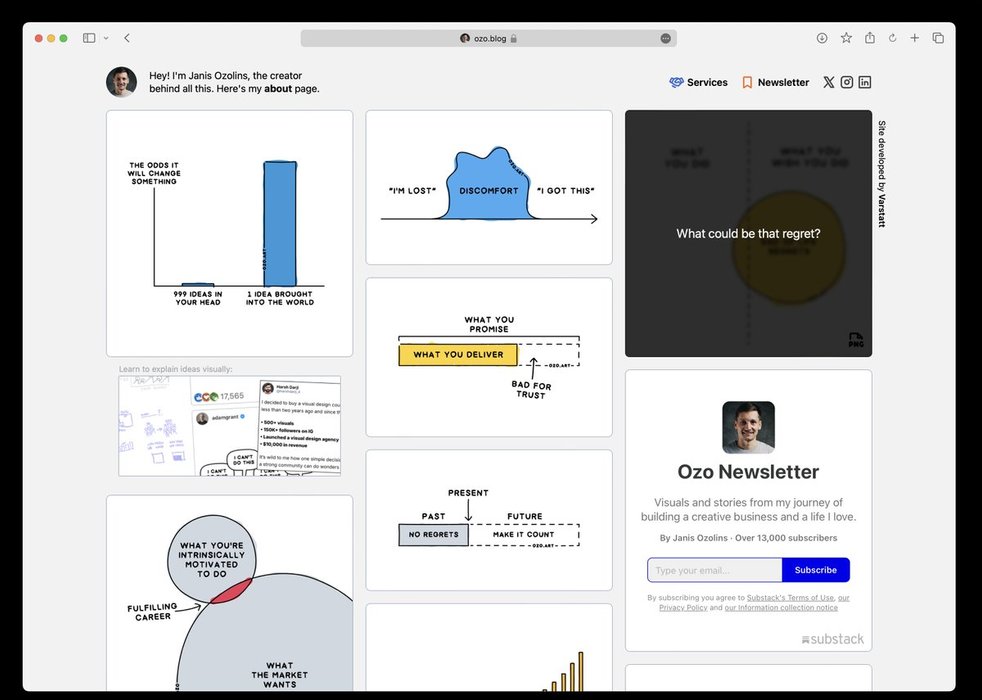Open the share icon in toolbar
Viewport: 982px width, 700px height.
[x=870, y=38]
